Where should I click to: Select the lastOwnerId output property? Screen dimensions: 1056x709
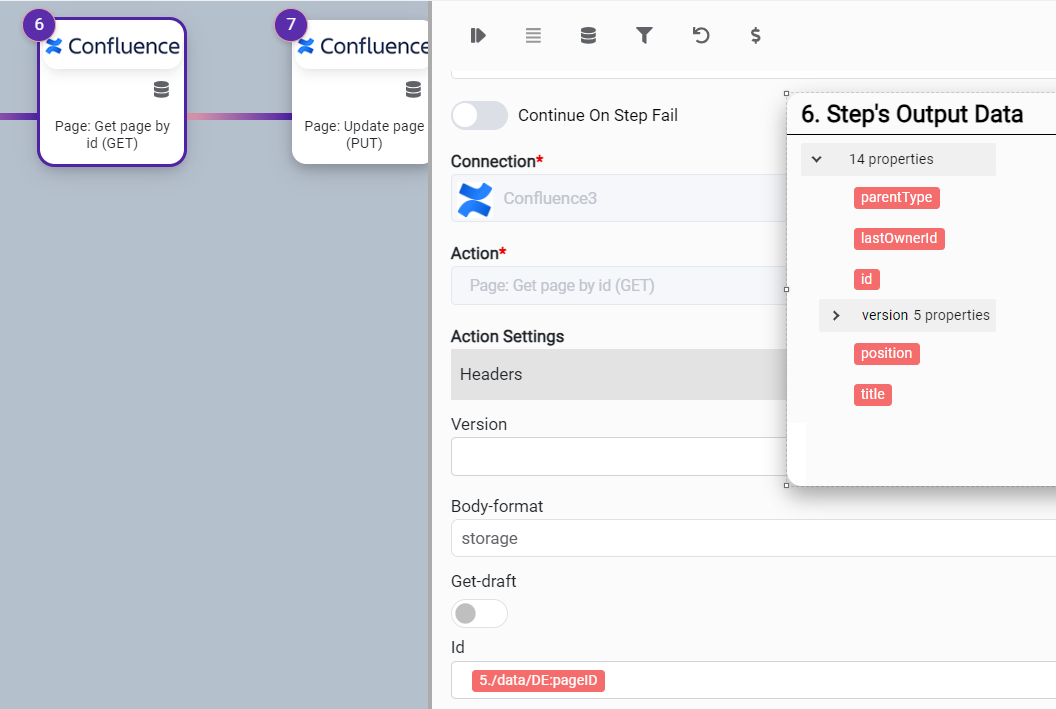[x=899, y=239]
